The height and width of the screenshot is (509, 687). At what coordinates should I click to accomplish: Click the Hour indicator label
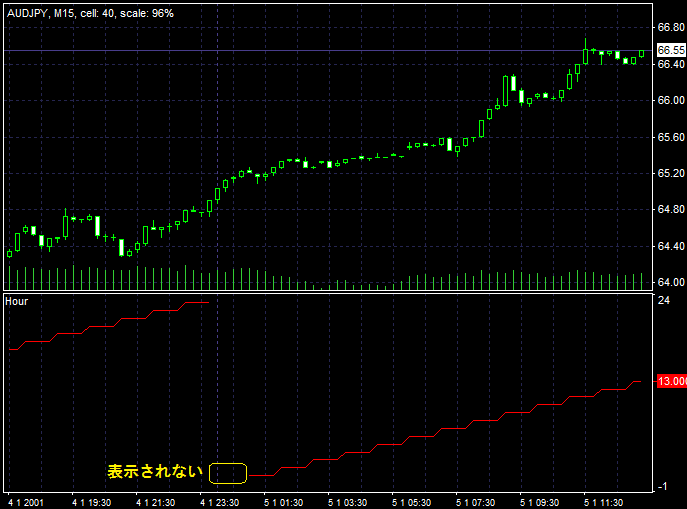[17, 301]
